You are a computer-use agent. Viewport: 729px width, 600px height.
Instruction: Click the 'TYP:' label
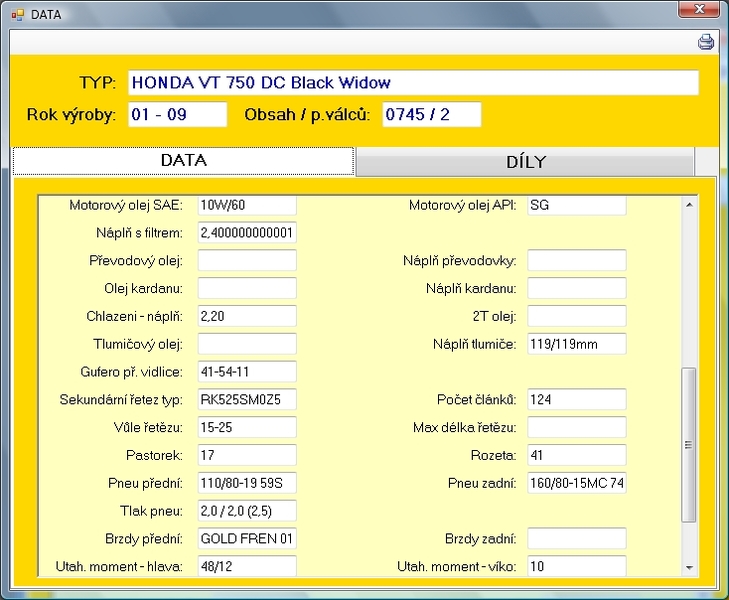pyautogui.click(x=98, y=83)
